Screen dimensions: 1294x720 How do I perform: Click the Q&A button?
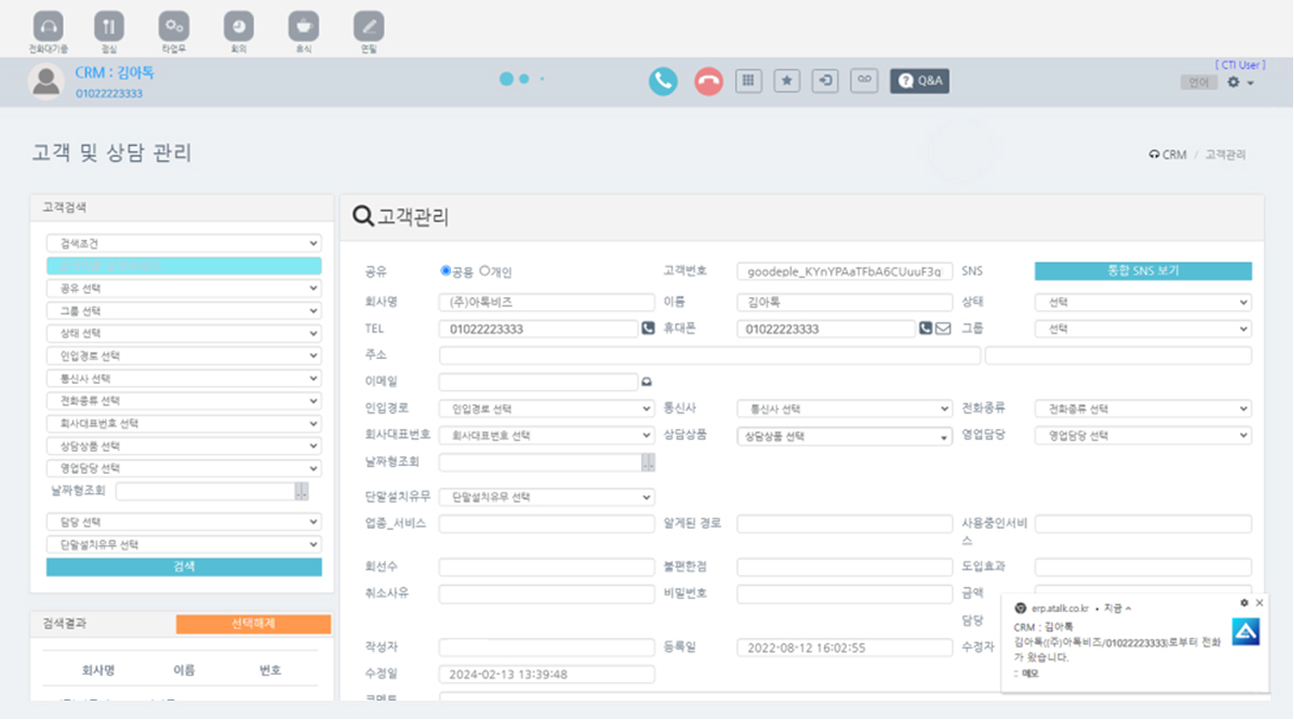919,81
